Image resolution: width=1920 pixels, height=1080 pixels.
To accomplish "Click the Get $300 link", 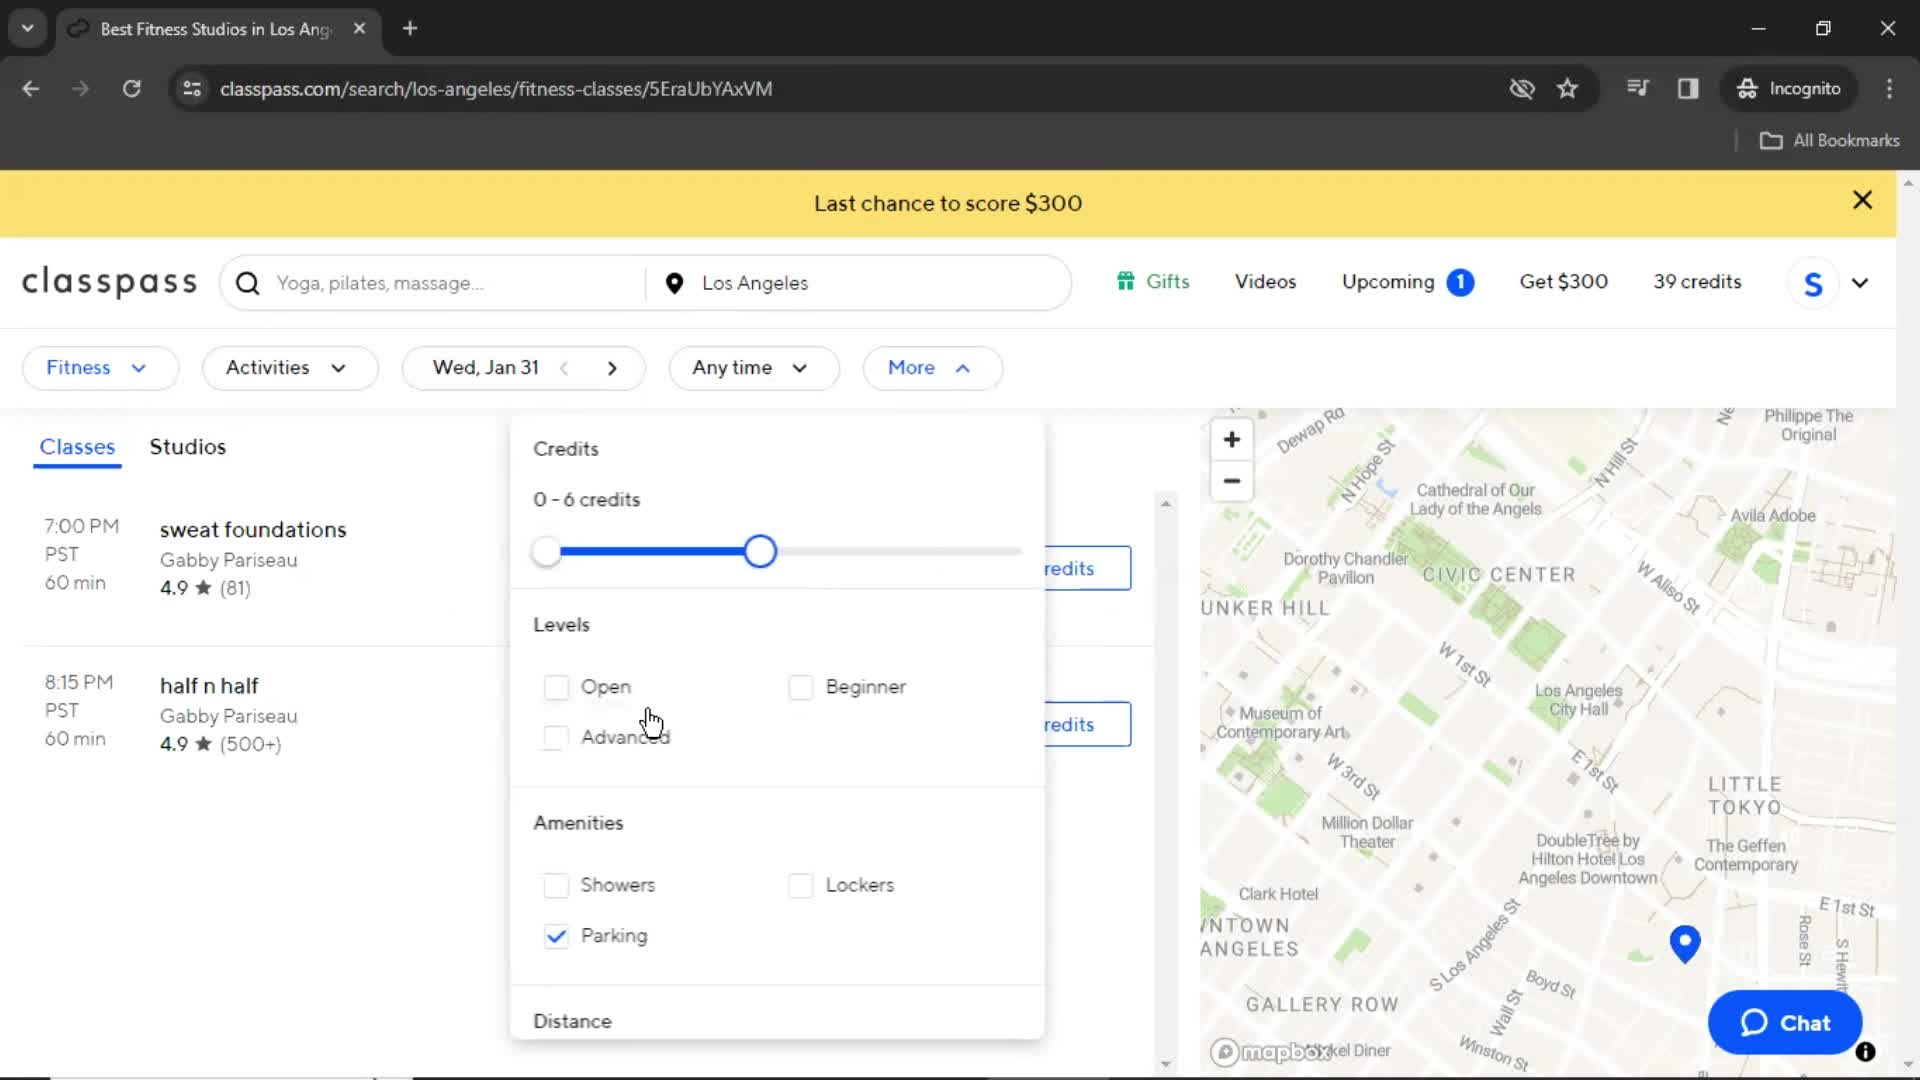I will click(1564, 282).
